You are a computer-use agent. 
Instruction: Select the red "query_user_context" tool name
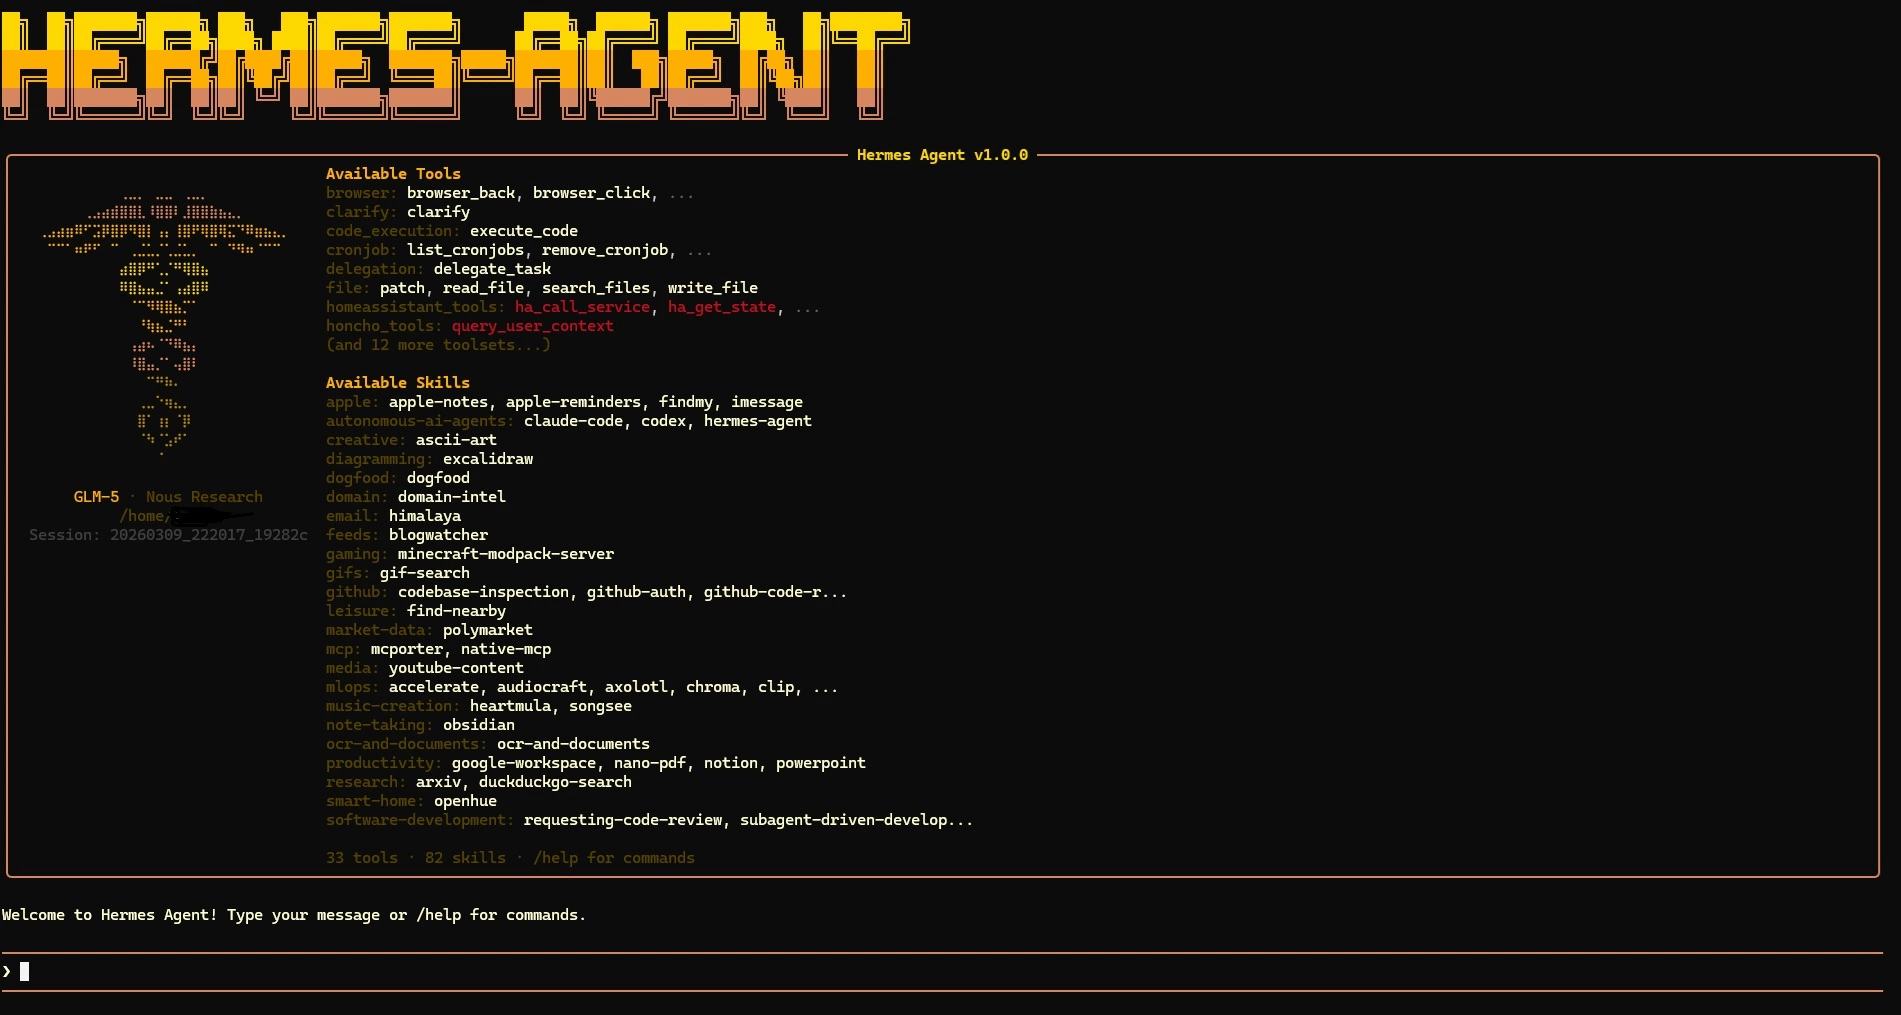coord(533,326)
